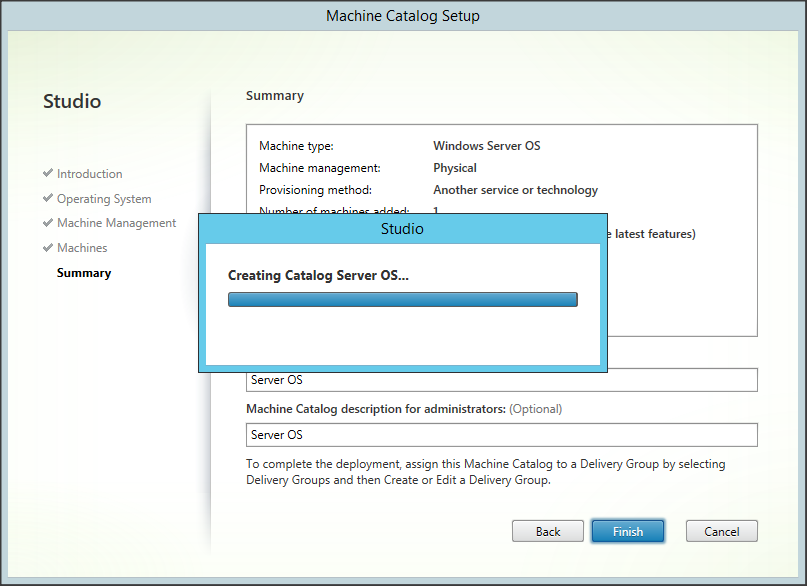Click the catalog creation progress bar

[x=403, y=299]
